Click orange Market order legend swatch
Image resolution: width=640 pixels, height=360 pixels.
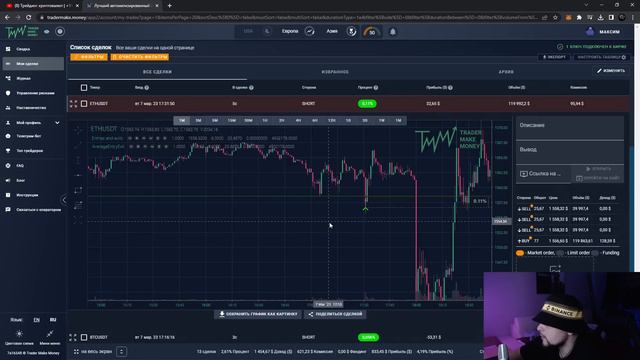pyautogui.click(x=520, y=253)
